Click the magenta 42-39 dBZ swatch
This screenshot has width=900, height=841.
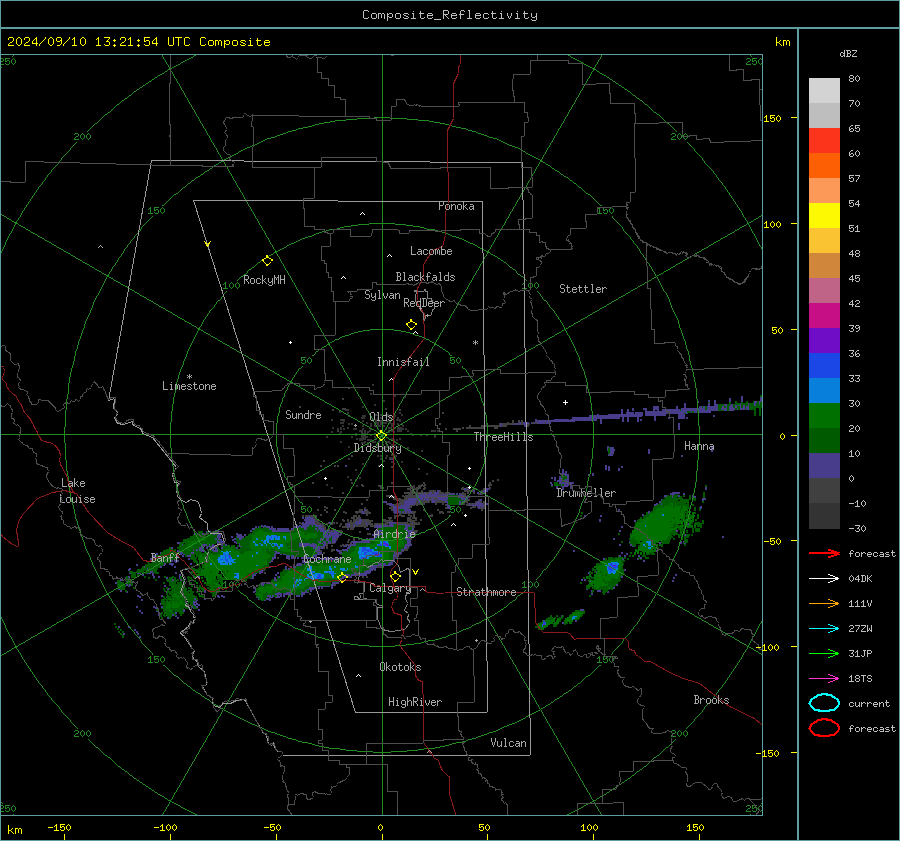(x=824, y=316)
